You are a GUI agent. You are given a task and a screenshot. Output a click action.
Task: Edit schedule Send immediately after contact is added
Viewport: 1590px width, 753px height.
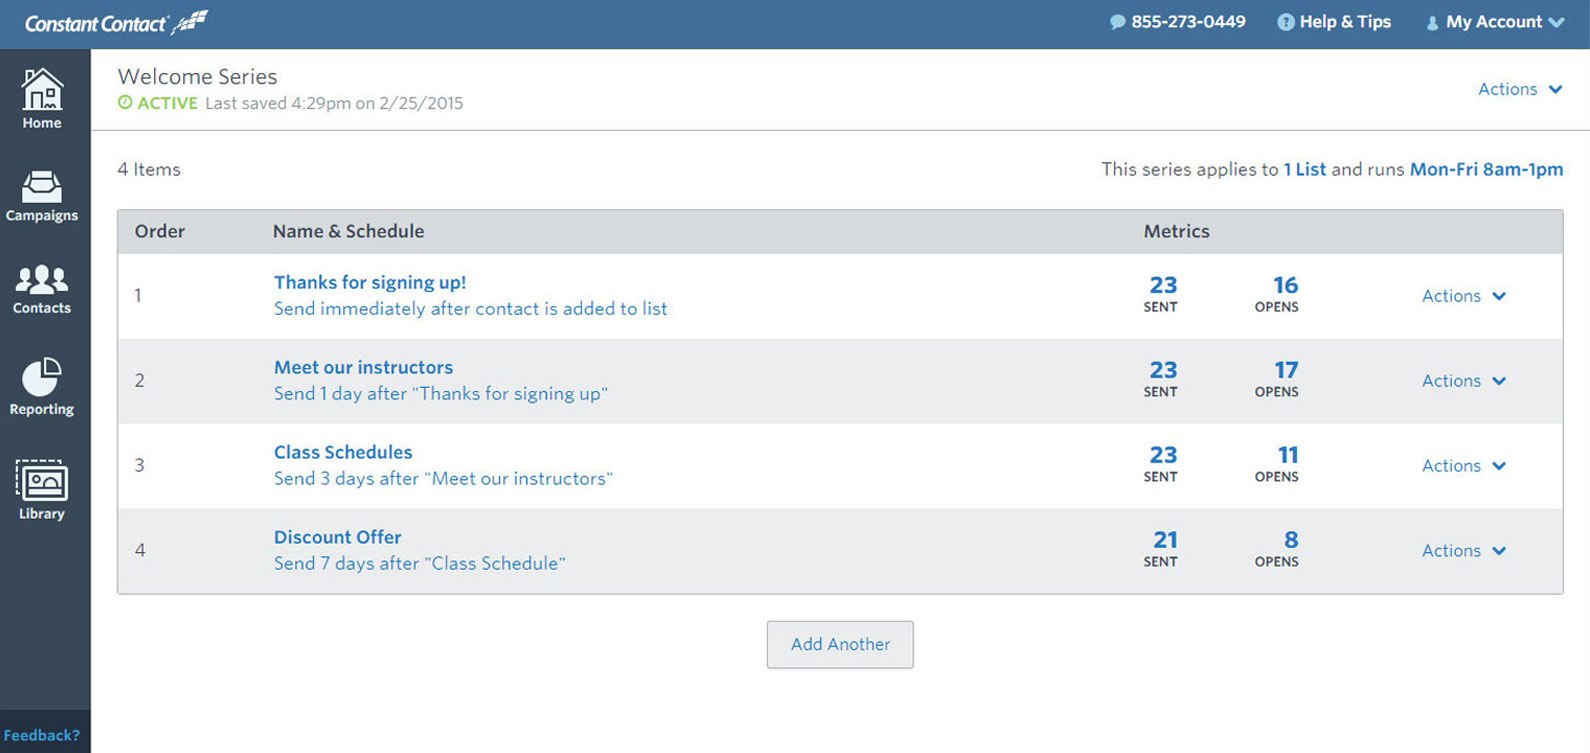471,309
